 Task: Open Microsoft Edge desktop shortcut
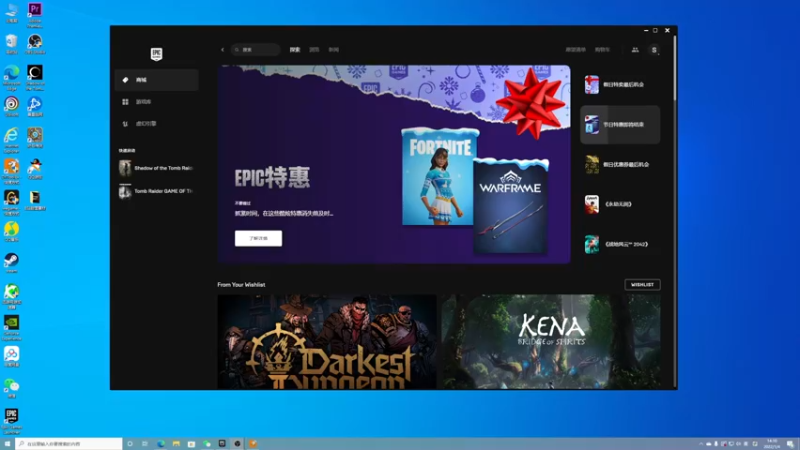pos(11,78)
